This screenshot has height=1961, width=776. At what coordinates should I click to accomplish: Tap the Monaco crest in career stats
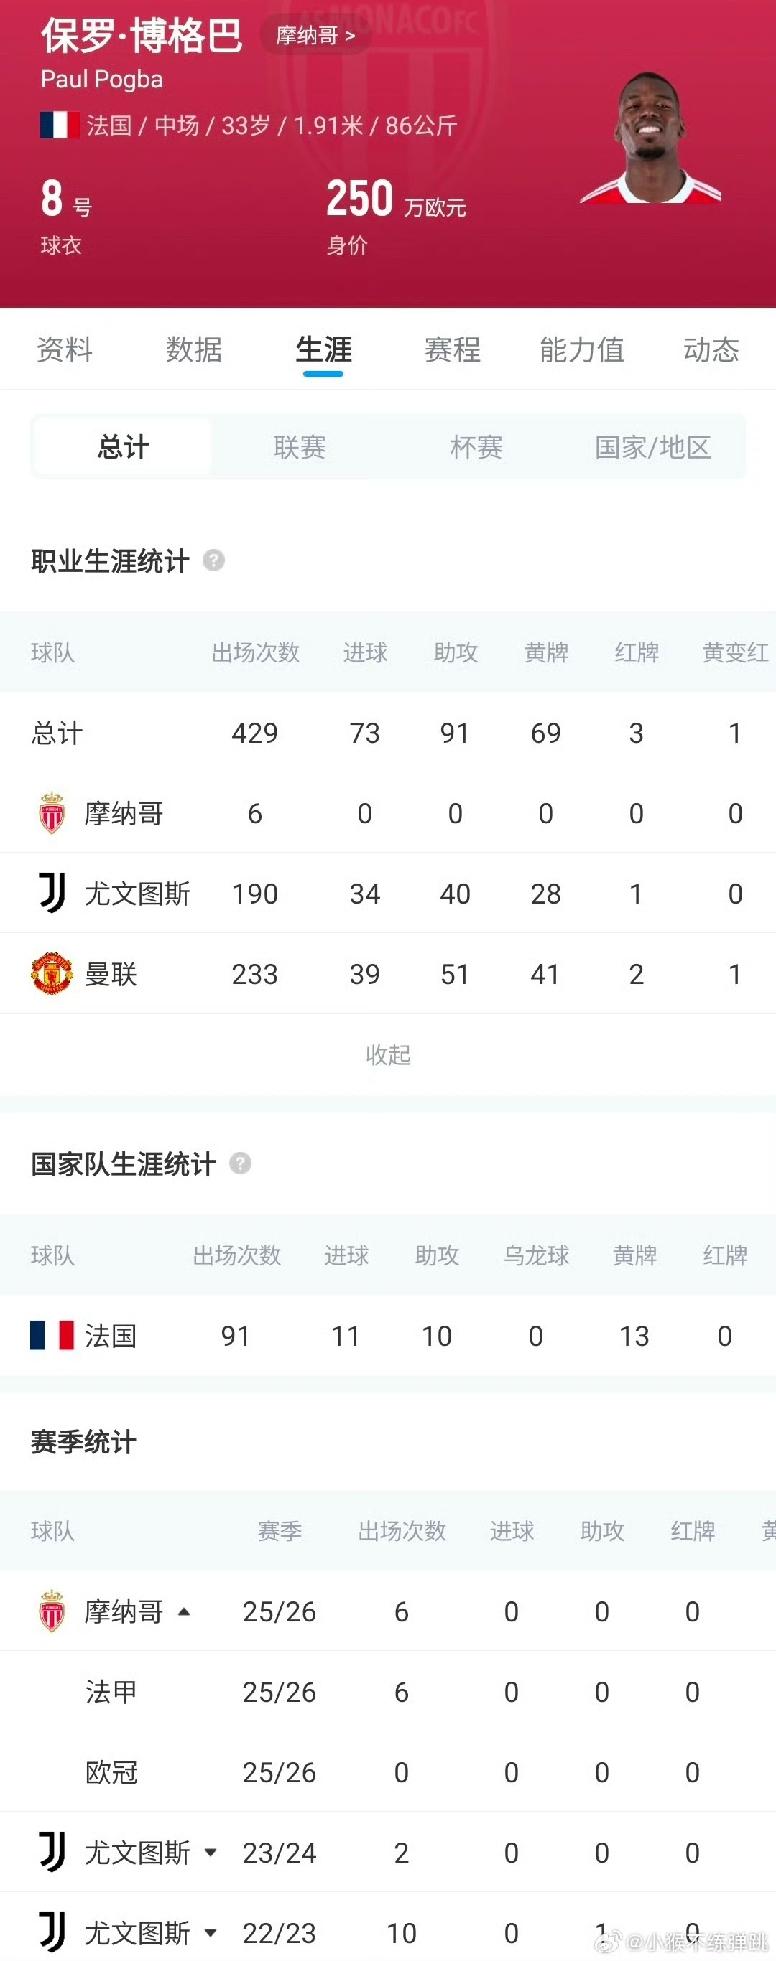tap(52, 813)
